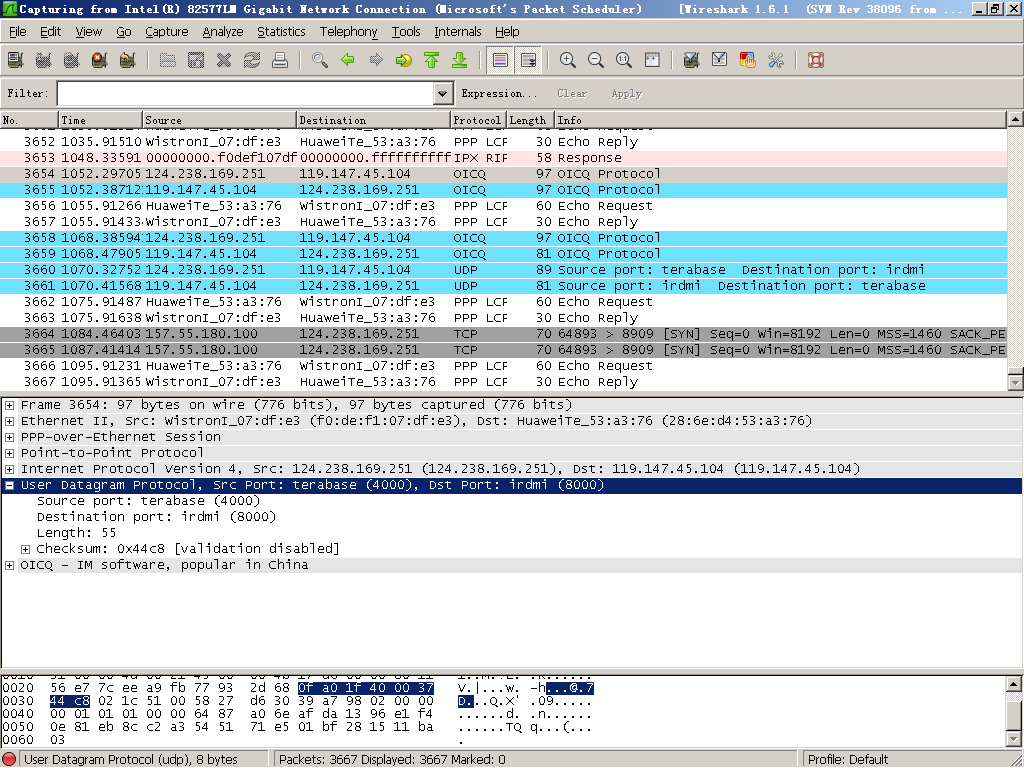Expand PPP-over-Ethernet Session node
1024x768 pixels.
click(x=9, y=438)
